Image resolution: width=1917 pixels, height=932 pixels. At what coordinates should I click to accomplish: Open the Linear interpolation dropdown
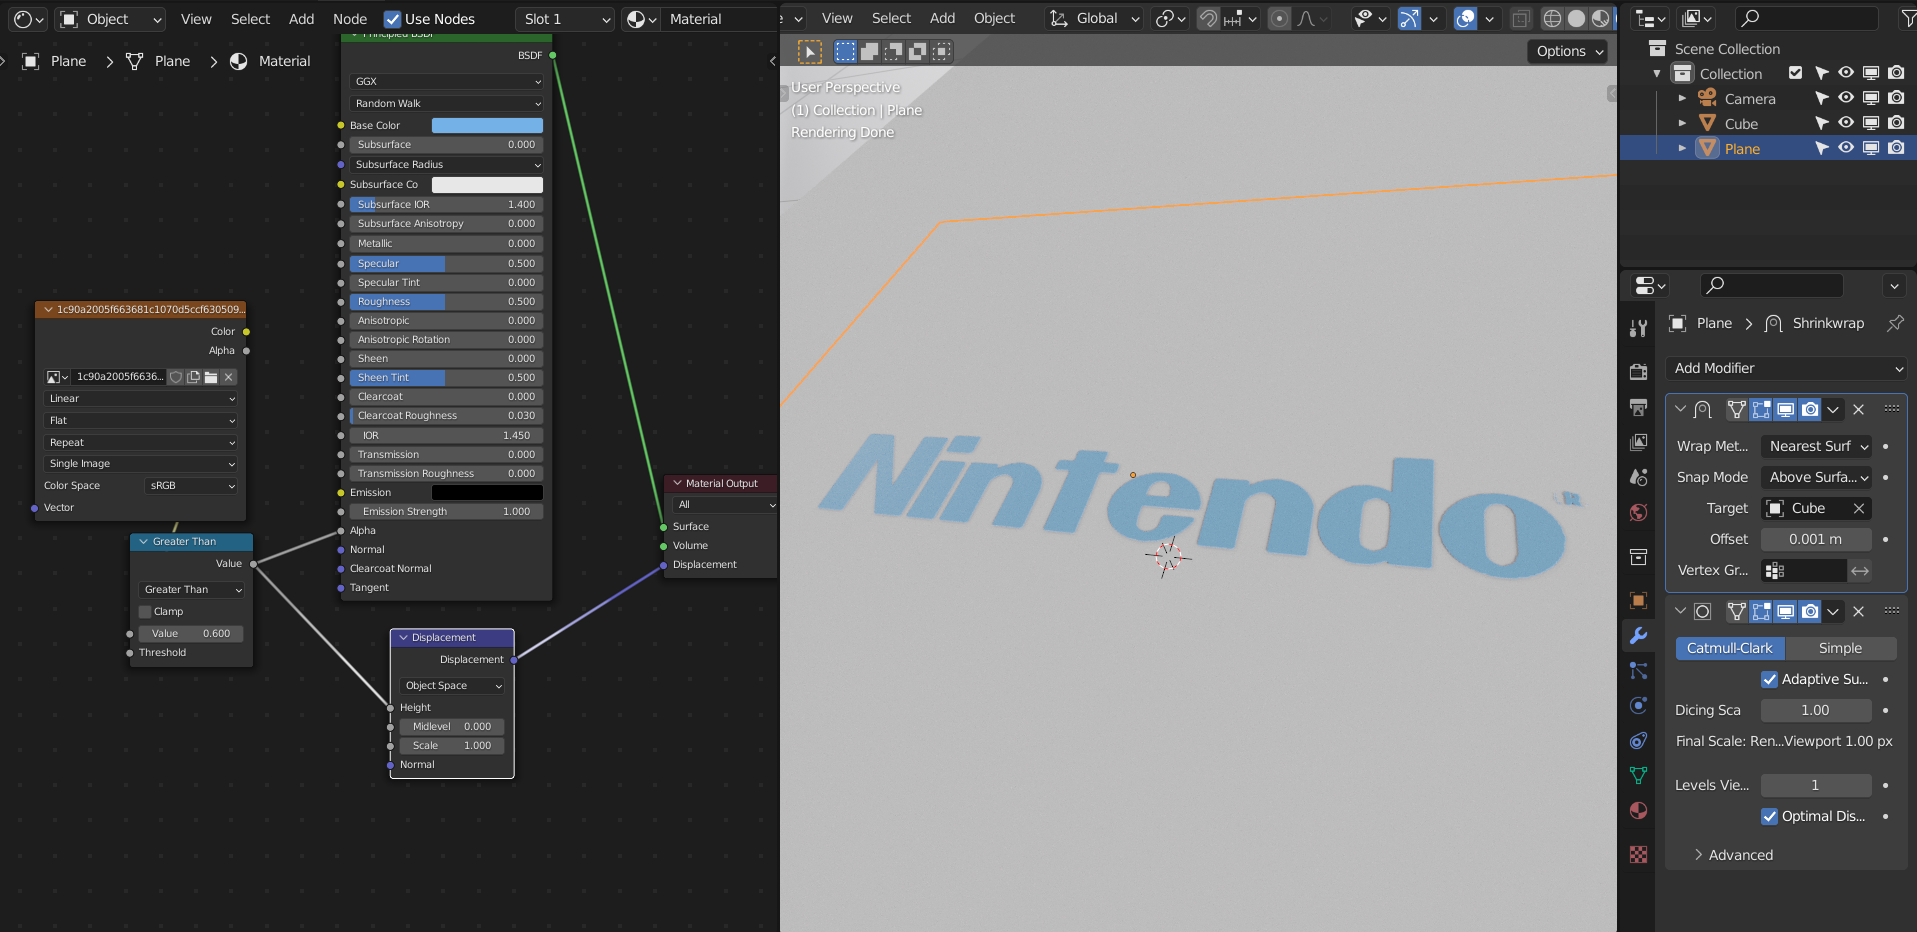[x=141, y=398]
